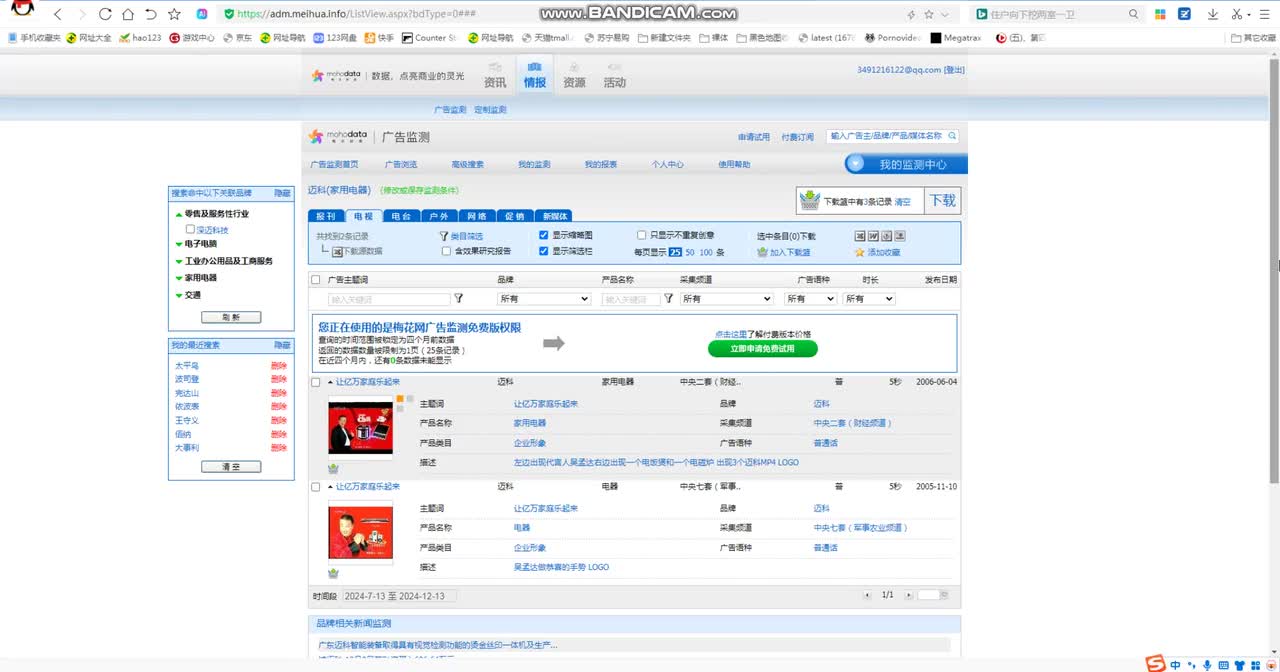The width and height of the screenshot is (1280, 672).
Task: Click the star icon beside 添加收藏
Action: (859, 252)
